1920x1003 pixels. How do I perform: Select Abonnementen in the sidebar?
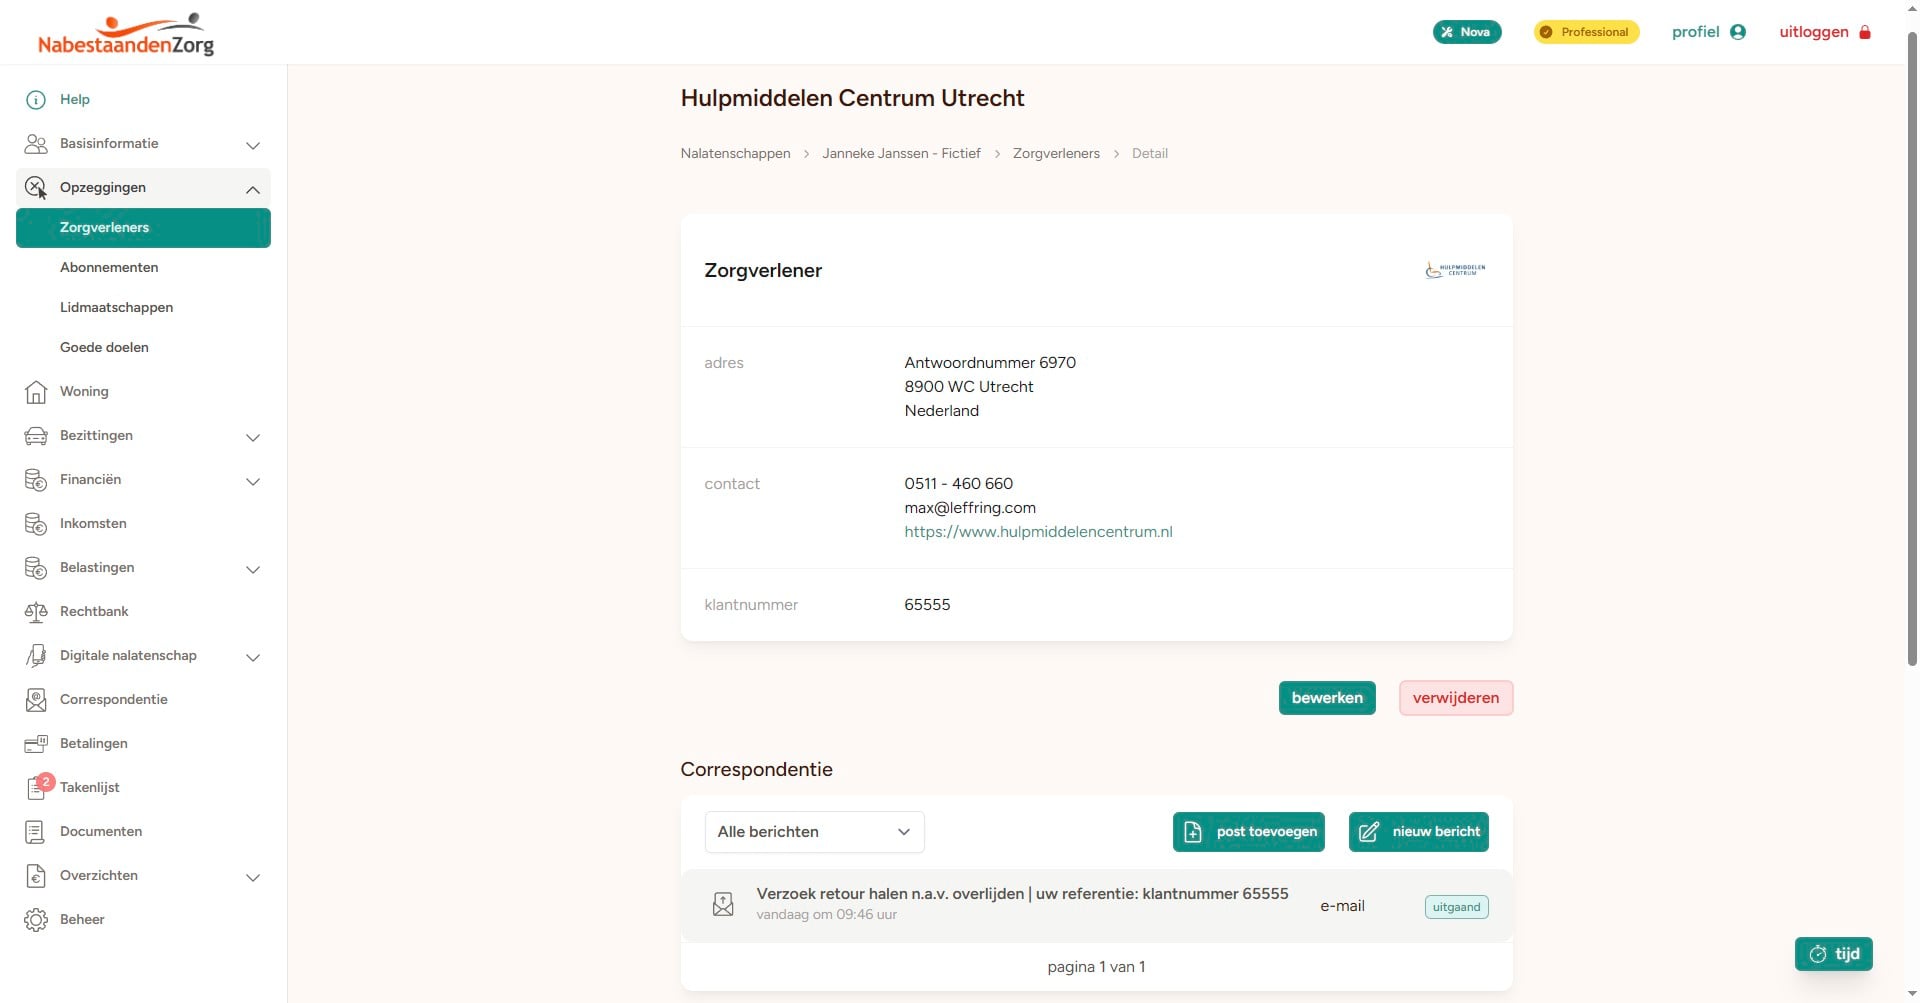109,268
